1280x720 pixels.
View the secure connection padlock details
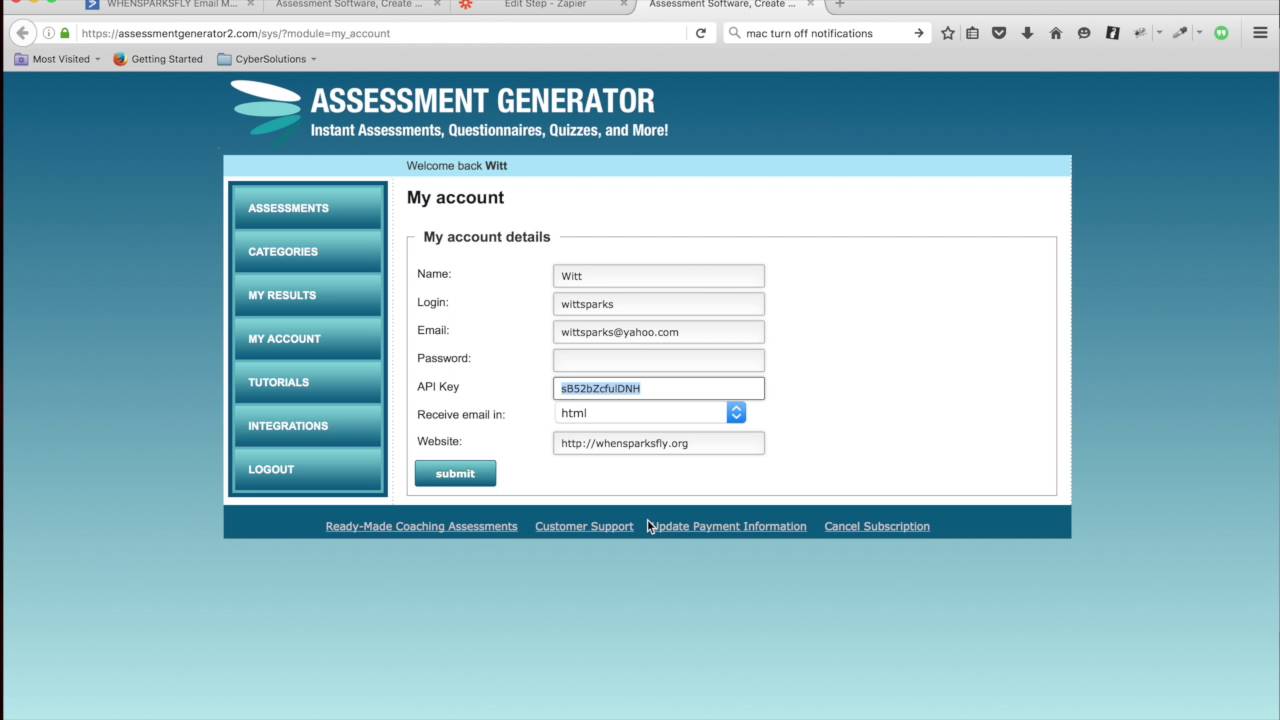click(65, 33)
